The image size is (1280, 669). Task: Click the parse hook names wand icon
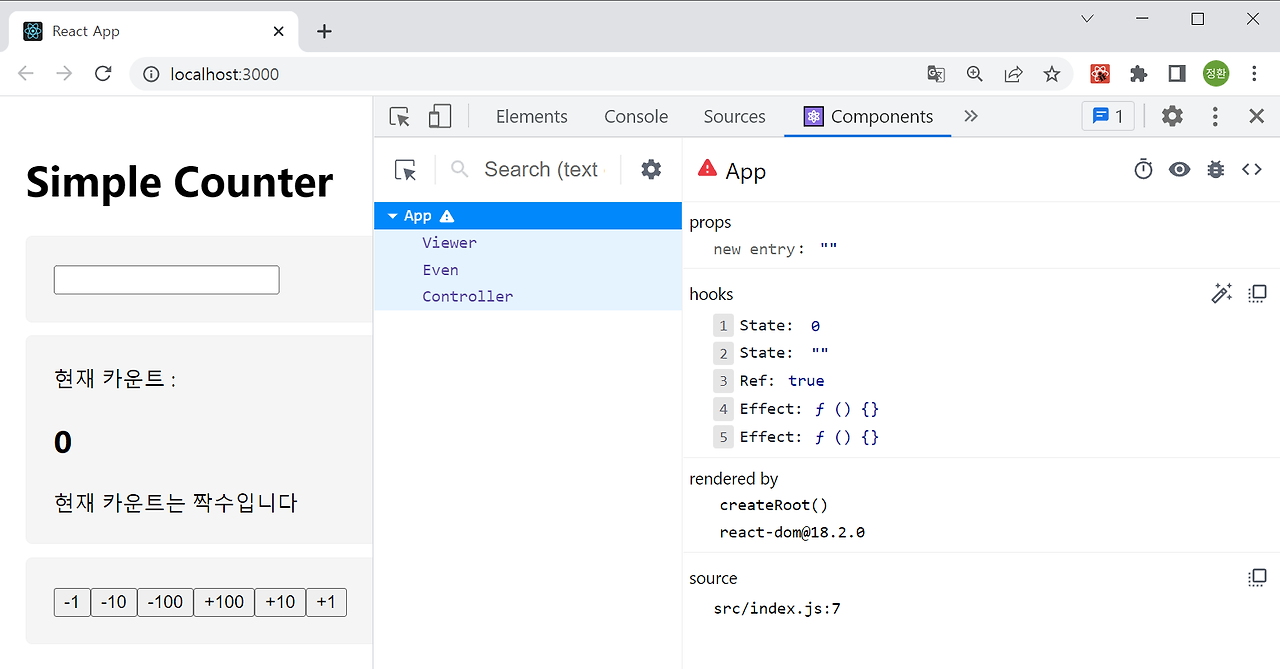click(x=1221, y=294)
